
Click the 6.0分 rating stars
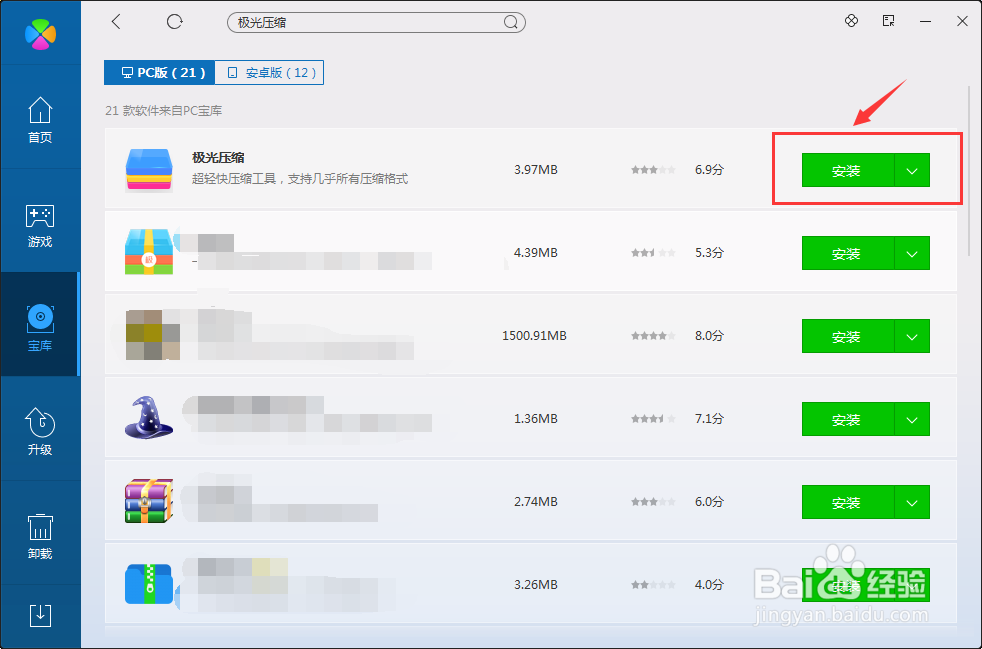[x=653, y=502]
